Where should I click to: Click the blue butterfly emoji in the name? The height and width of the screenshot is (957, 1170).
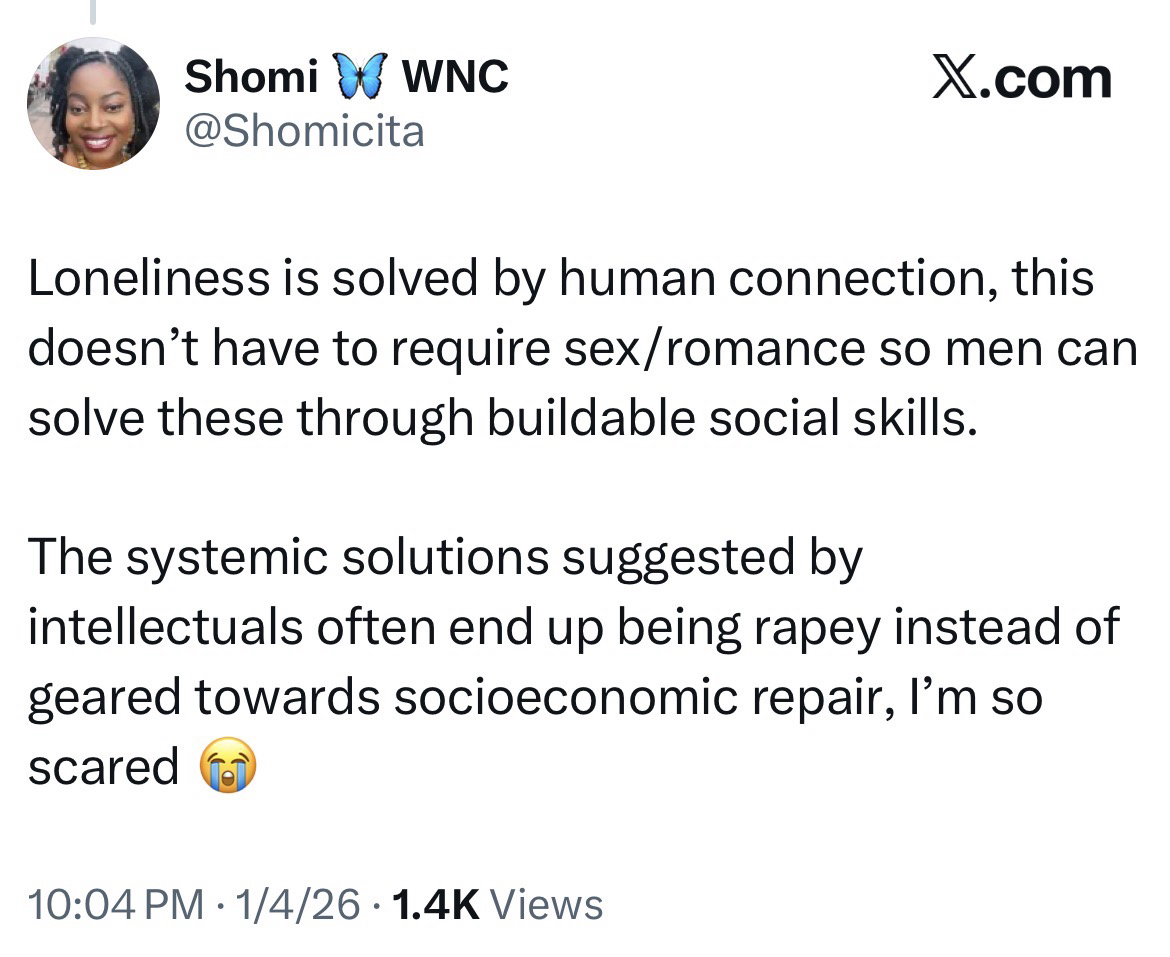click(359, 78)
